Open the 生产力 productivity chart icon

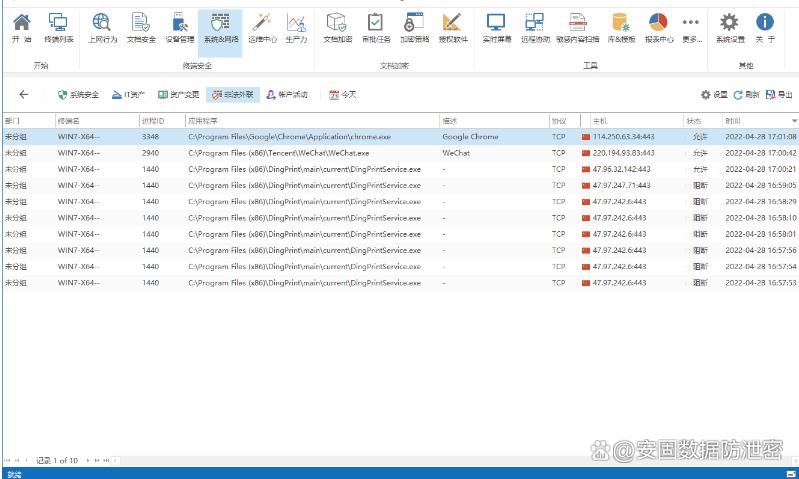pos(296,27)
